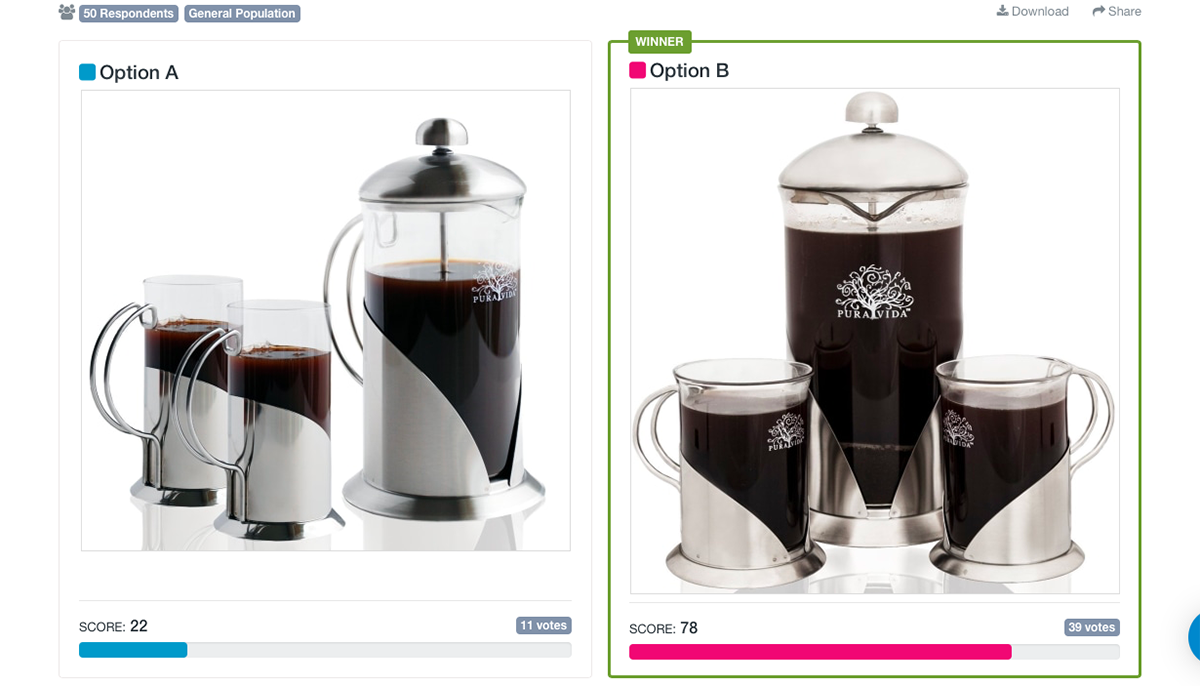Click the green WINNER label
1200x686 pixels.
(660, 42)
